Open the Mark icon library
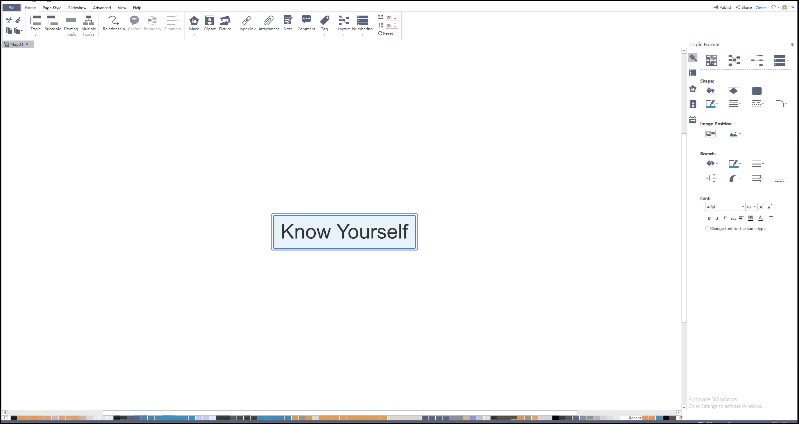 [x=194, y=24]
